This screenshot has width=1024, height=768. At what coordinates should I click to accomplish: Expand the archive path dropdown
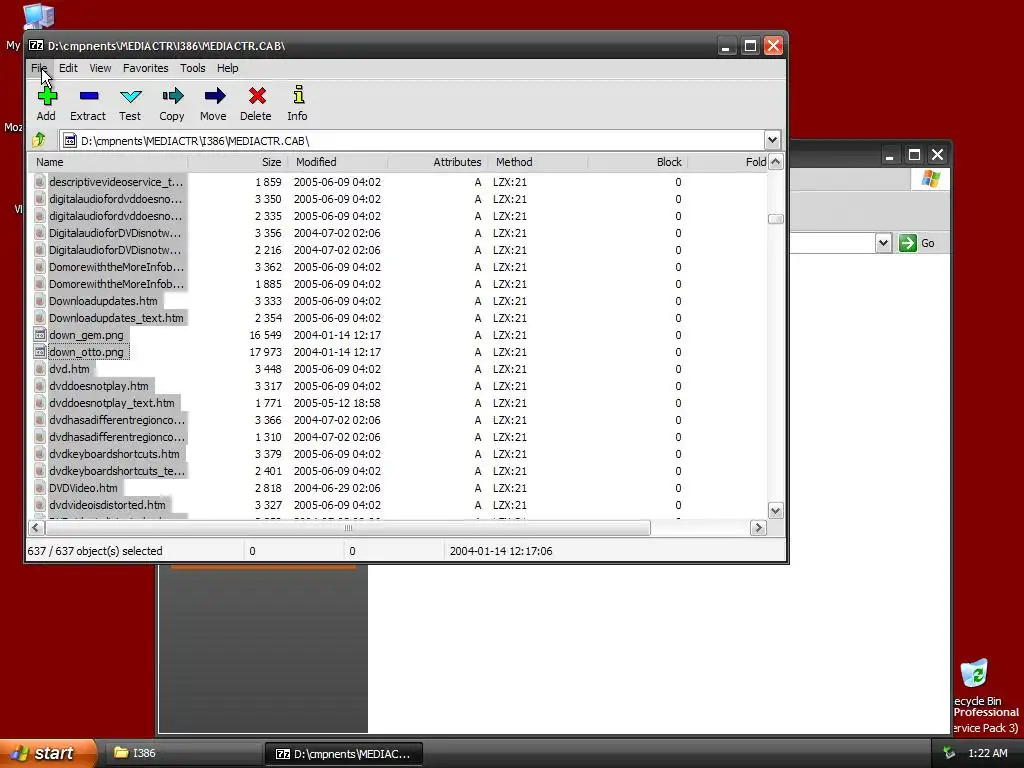pos(772,140)
